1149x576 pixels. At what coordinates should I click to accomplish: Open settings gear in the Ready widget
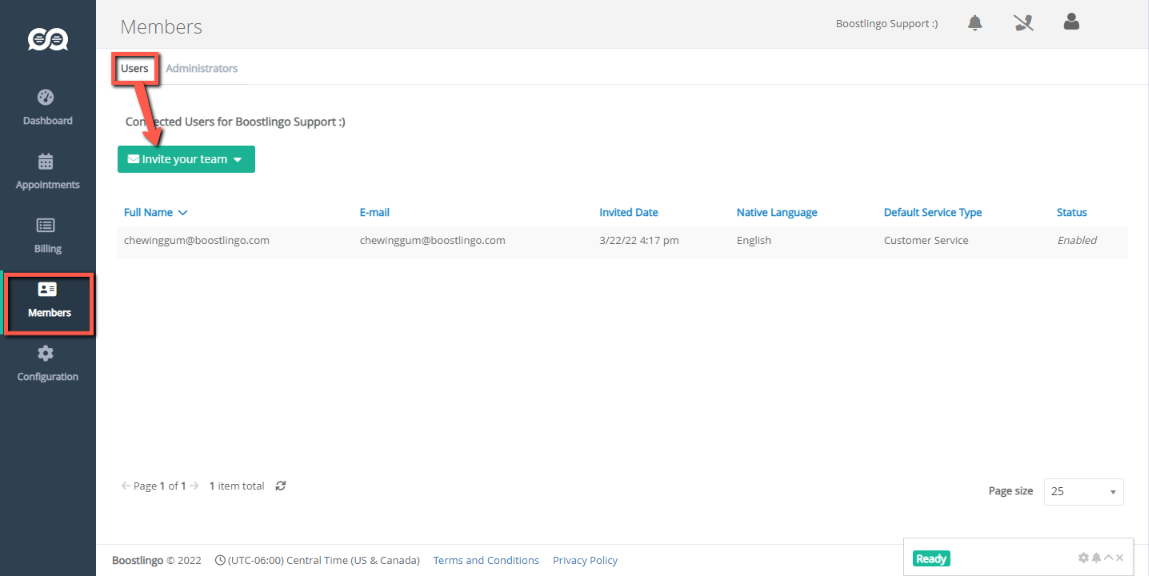(1083, 558)
